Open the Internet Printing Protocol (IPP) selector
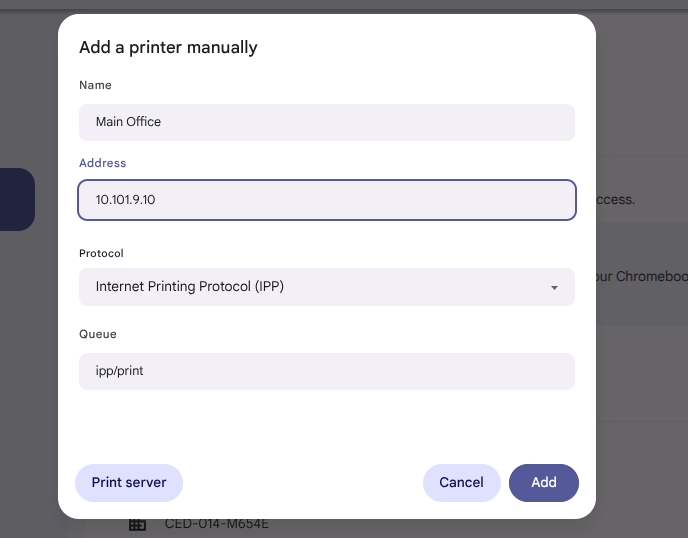Screen dimensions: 688x538 click(327, 287)
